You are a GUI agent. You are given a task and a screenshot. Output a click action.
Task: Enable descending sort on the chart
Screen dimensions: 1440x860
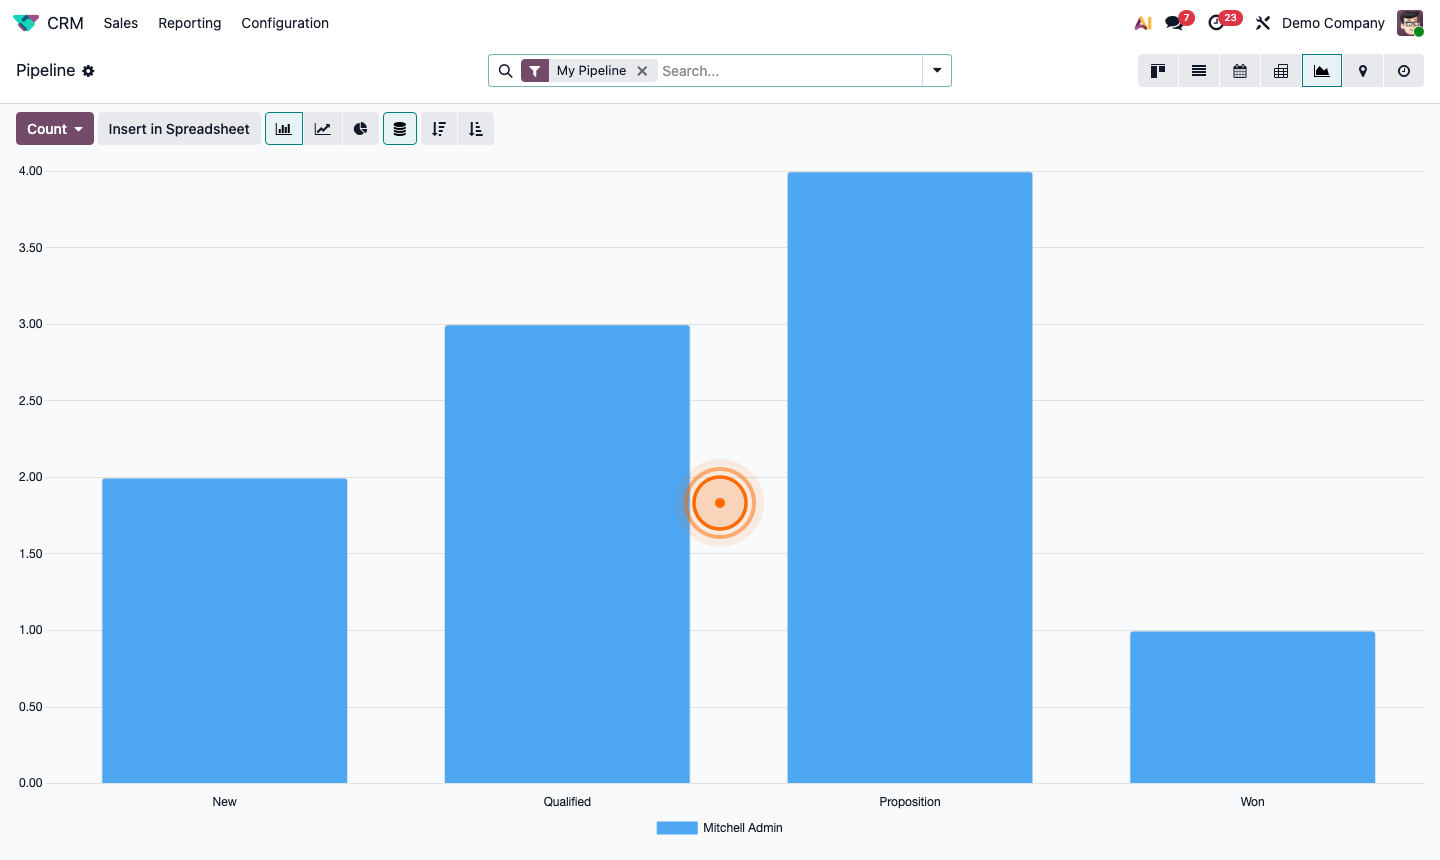[x=438, y=128]
